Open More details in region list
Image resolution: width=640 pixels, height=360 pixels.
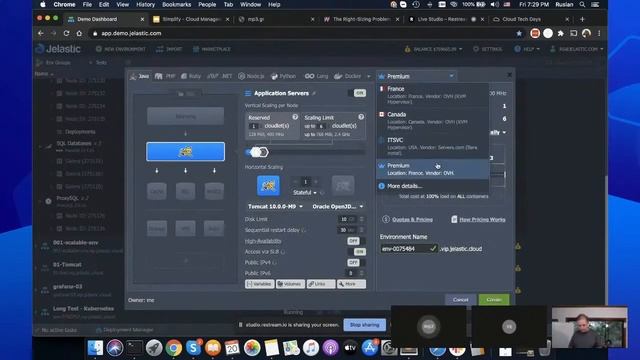pyautogui.click(x=404, y=186)
